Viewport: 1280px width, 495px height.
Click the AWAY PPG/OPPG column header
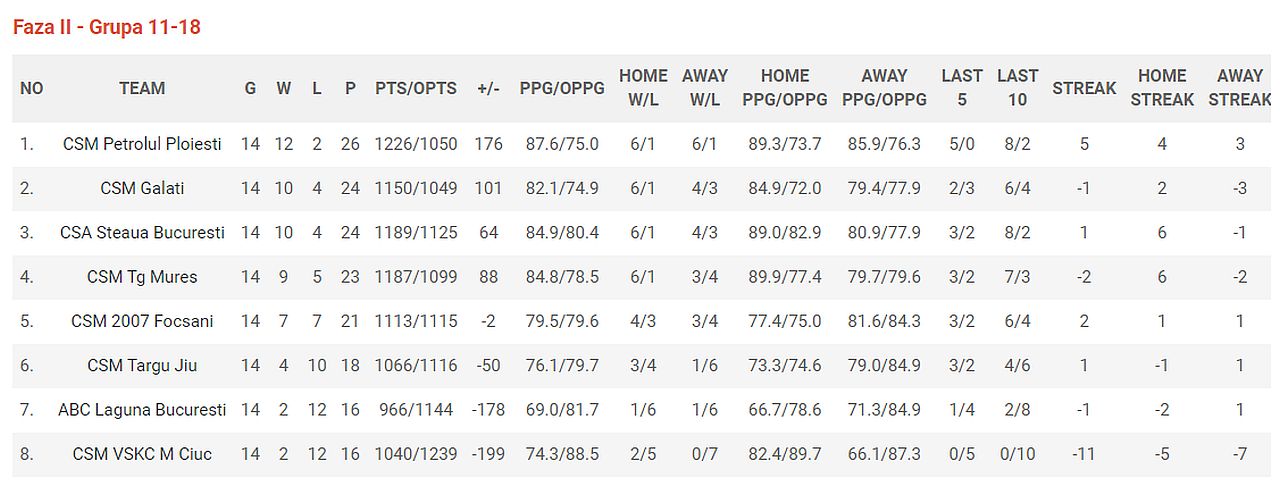tap(884, 88)
